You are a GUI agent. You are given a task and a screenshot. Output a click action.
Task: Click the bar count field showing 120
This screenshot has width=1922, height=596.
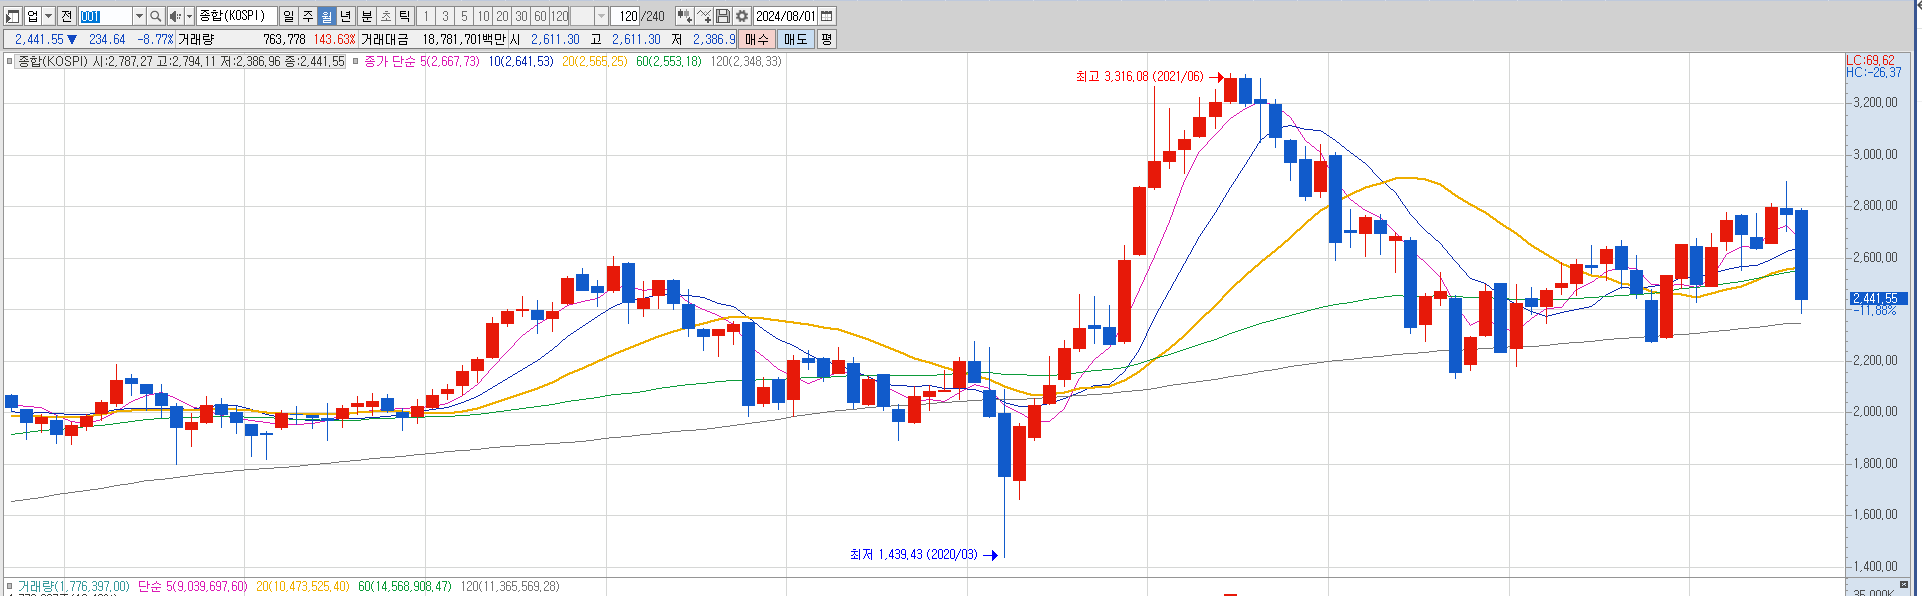(627, 16)
